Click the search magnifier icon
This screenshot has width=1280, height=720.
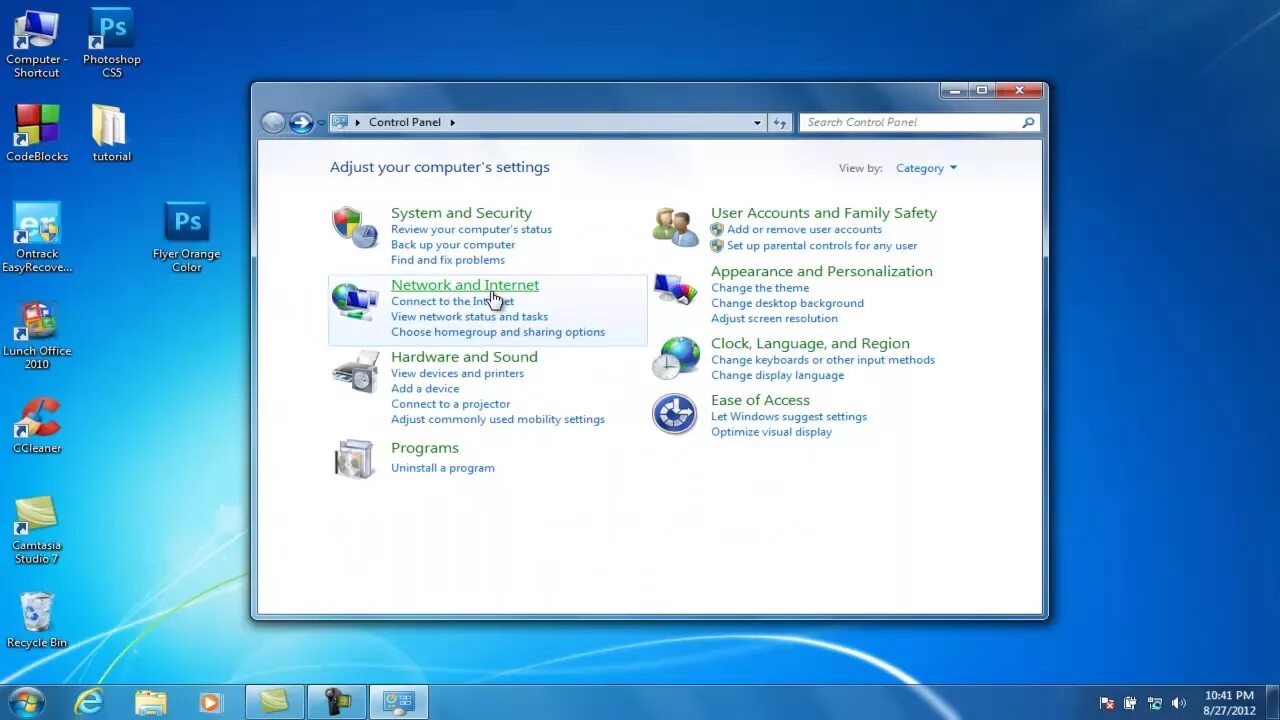click(x=1027, y=122)
